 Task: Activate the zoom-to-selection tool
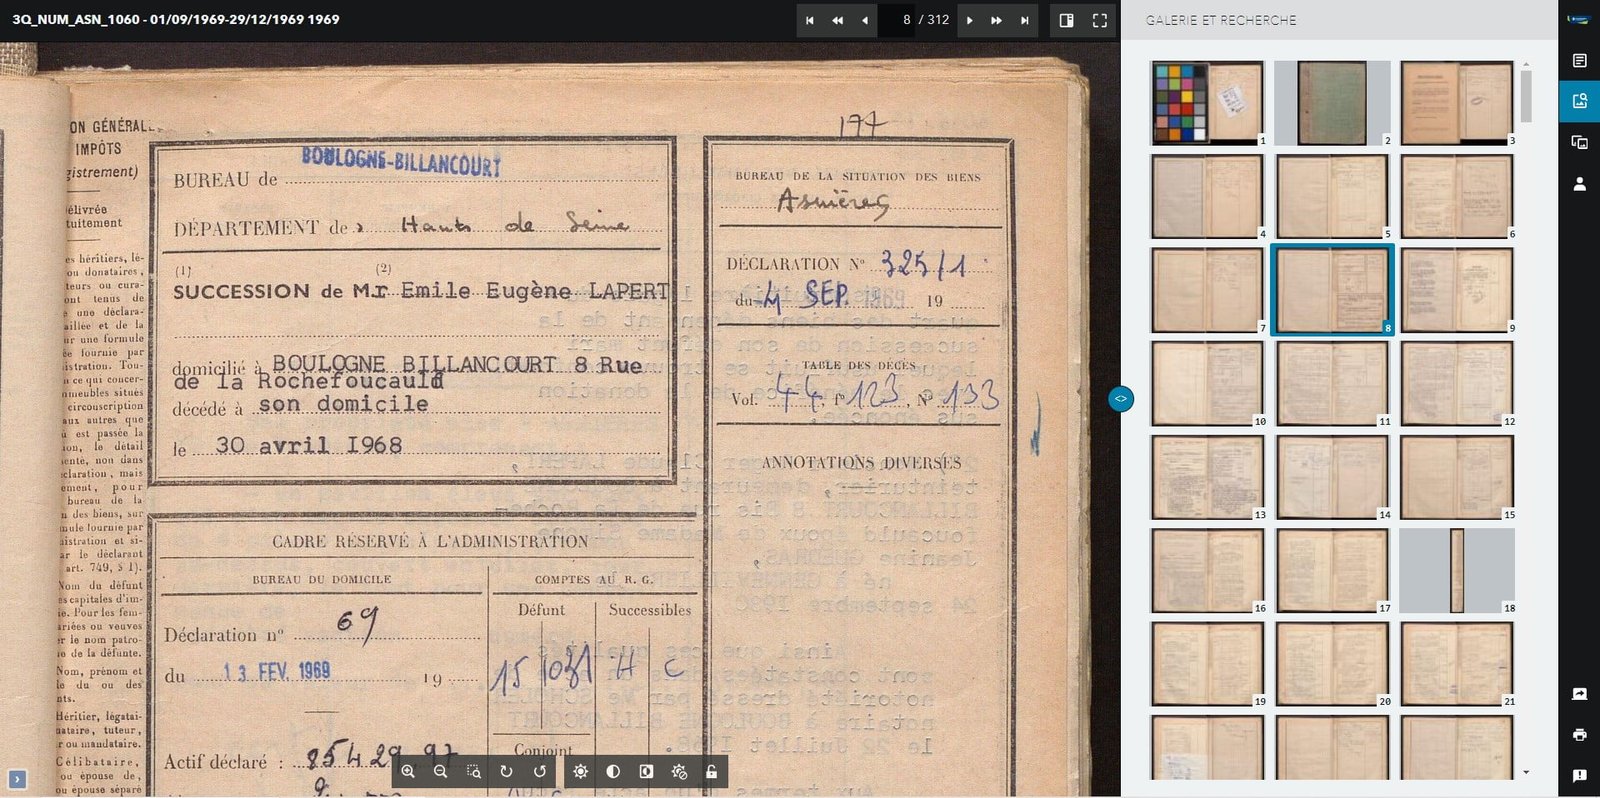point(474,771)
